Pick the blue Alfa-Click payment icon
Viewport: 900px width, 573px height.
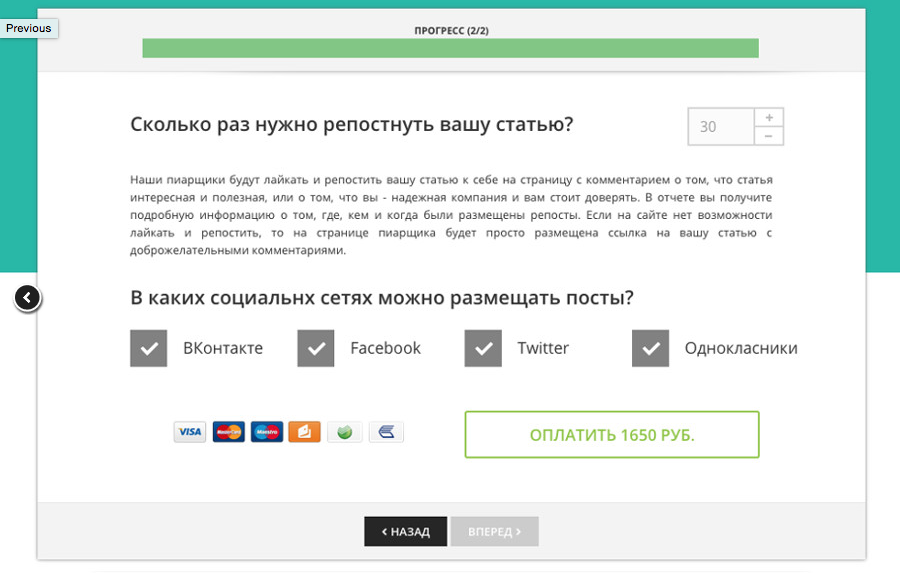pos(386,432)
